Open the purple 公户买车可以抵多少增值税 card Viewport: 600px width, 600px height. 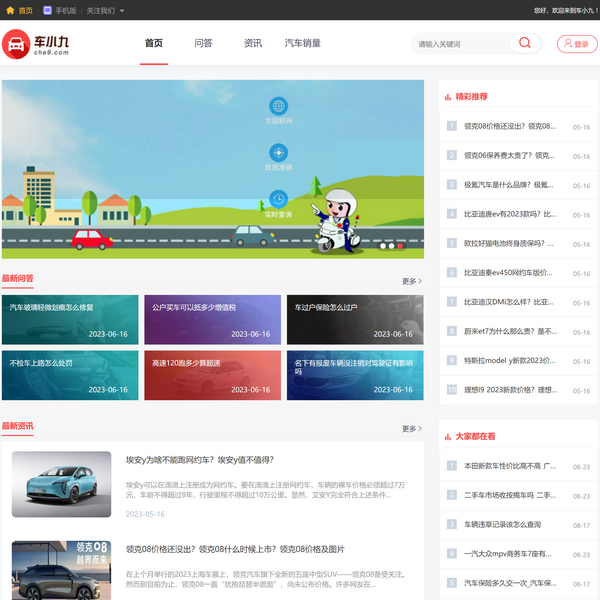tap(210, 319)
